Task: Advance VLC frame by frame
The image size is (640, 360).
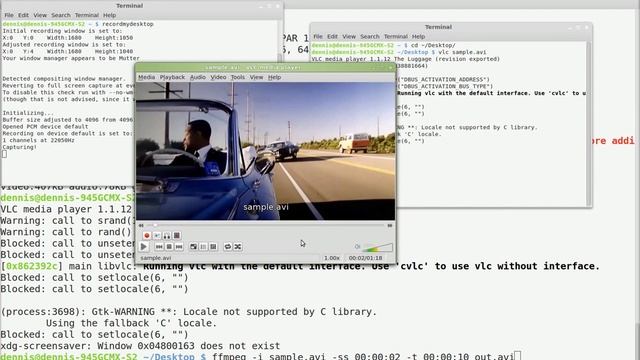Action: pyautogui.click(x=177, y=236)
